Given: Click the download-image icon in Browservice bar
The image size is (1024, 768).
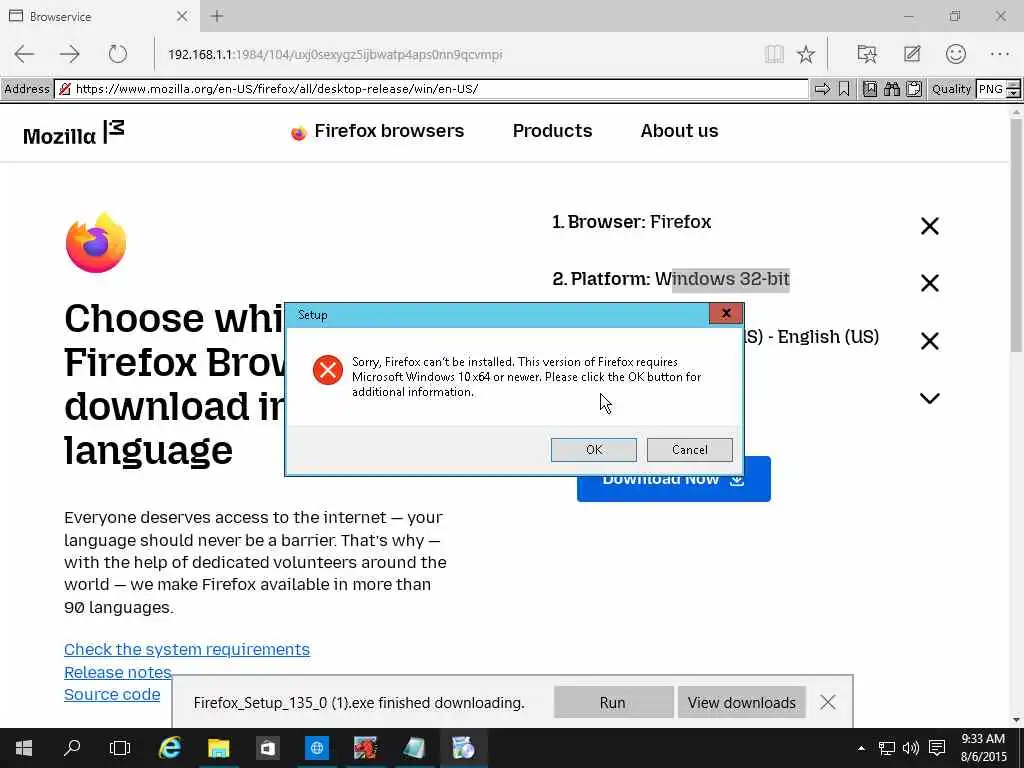Looking at the screenshot, I should (x=870, y=89).
